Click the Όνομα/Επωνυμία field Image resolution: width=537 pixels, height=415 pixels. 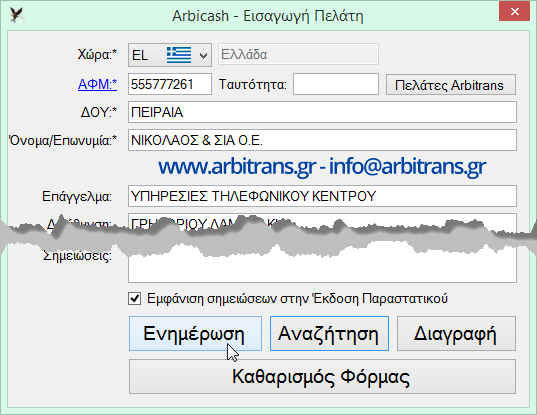point(322,140)
